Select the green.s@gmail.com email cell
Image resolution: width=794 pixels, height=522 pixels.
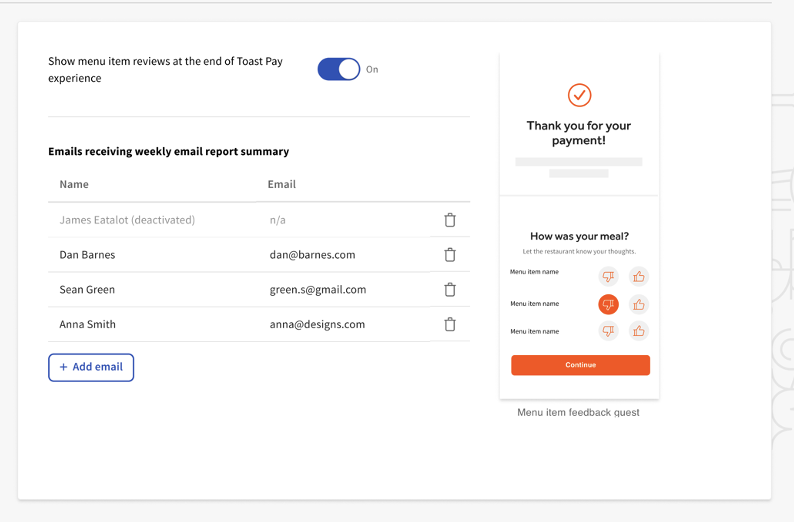(x=316, y=290)
